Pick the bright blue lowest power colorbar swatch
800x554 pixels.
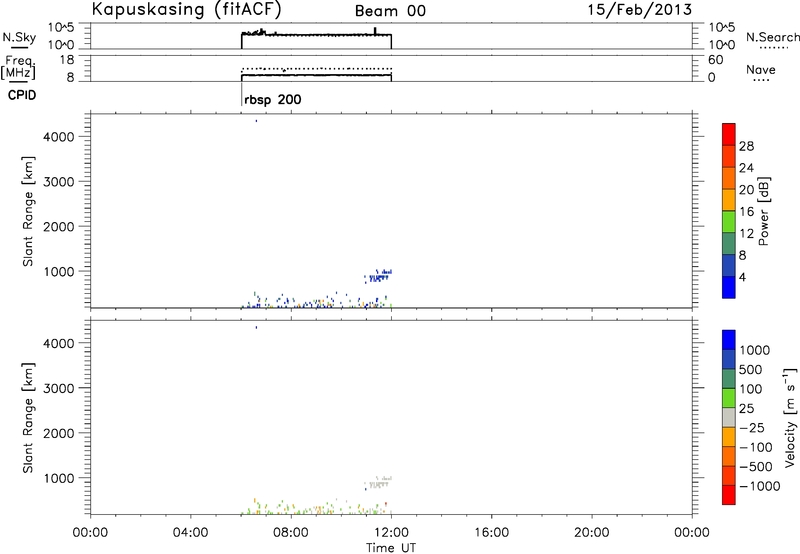tap(729, 287)
